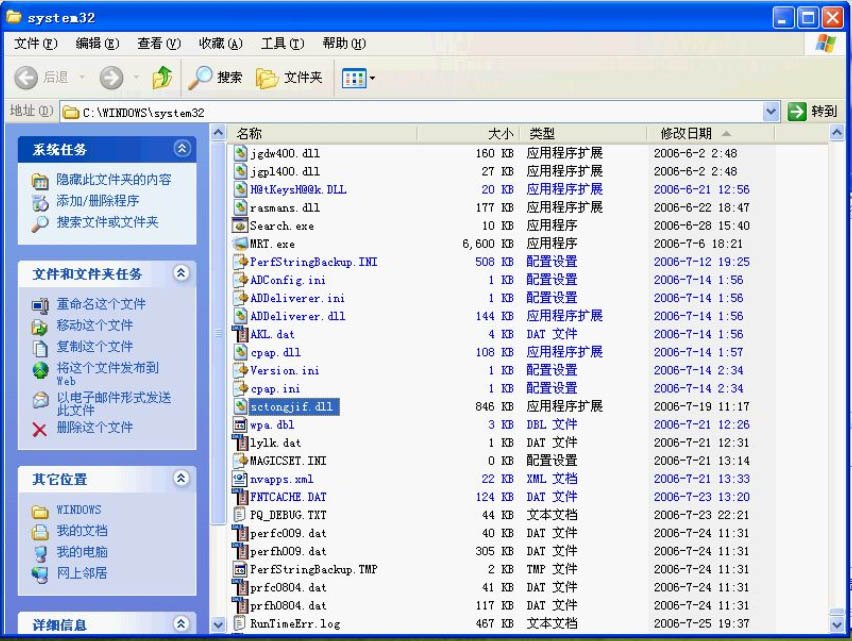
Task: Select the sctongjif.dll file name
Action: (294, 406)
